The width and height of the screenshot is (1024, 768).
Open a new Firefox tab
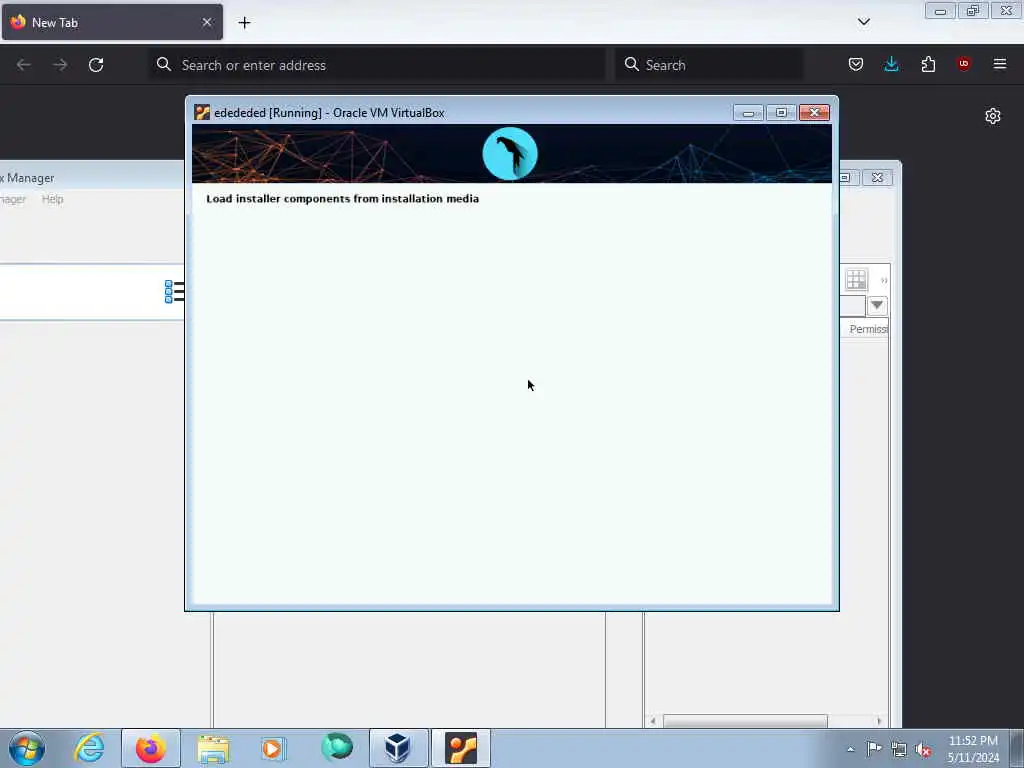244,23
